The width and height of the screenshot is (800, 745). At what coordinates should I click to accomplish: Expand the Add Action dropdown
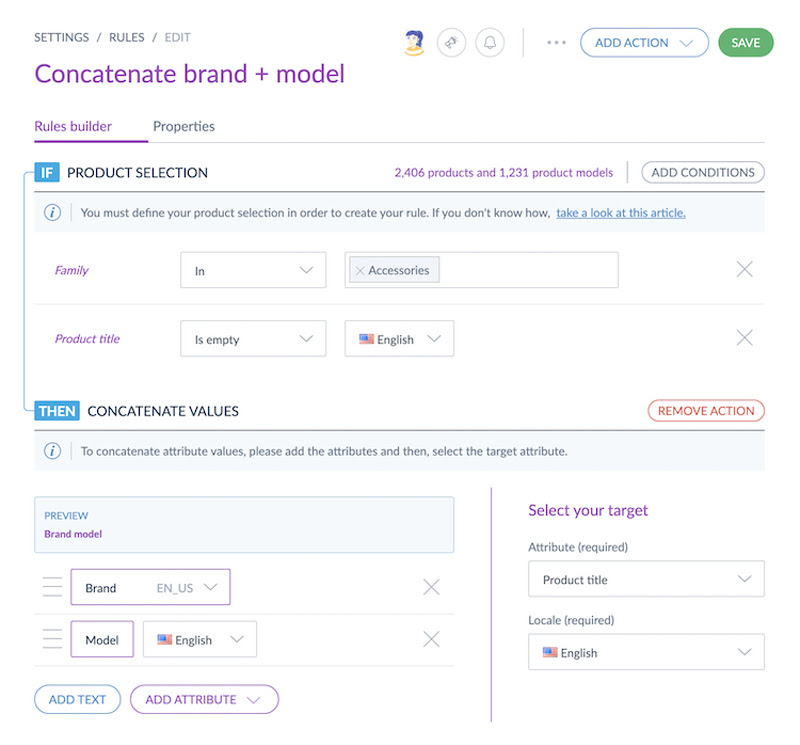click(x=644, y=43)
